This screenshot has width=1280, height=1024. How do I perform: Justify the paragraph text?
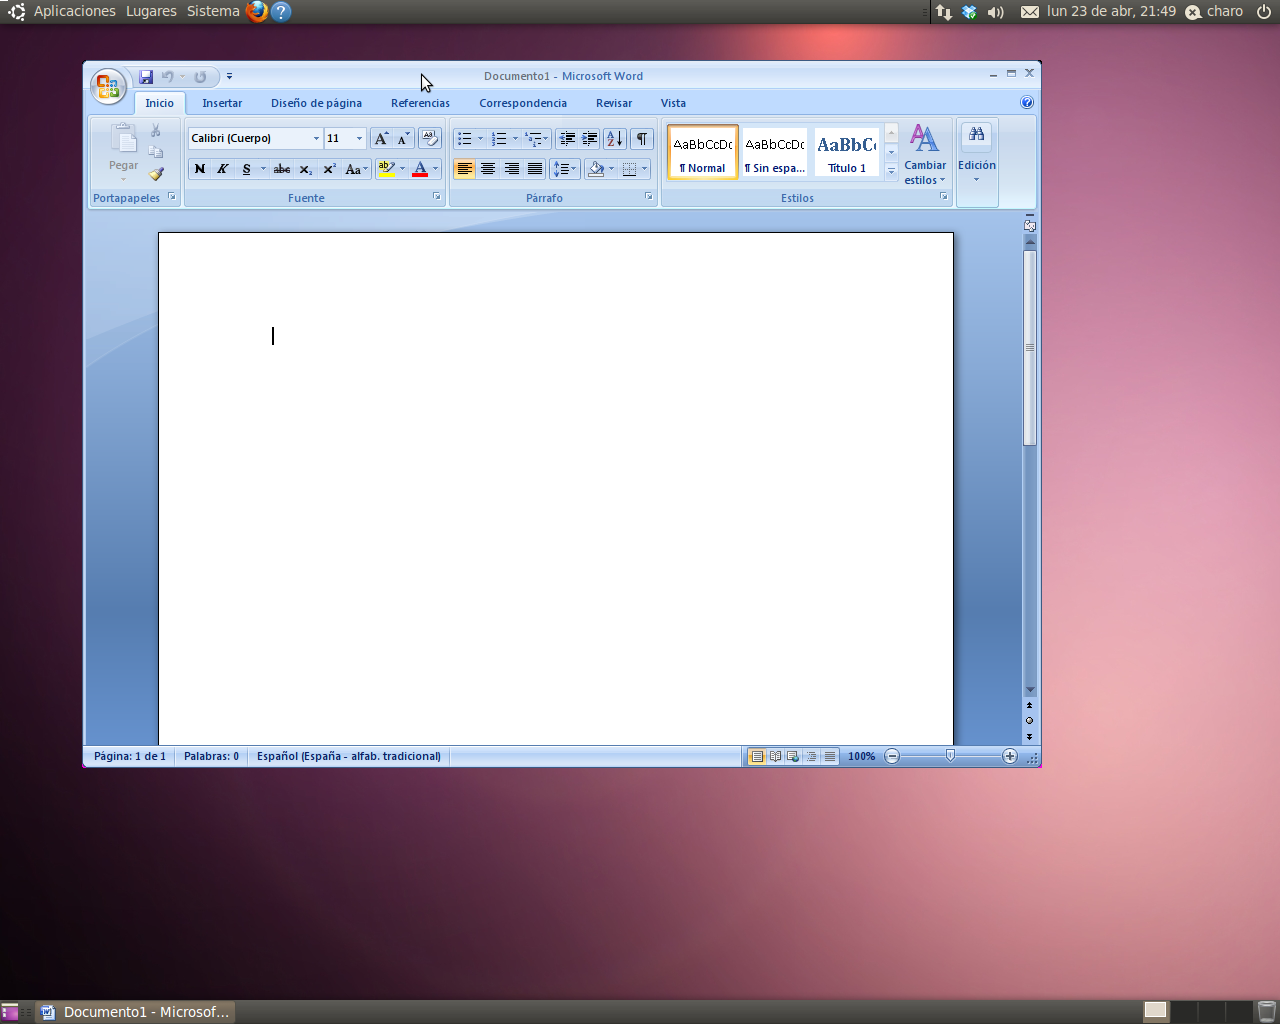click(535, 169)
